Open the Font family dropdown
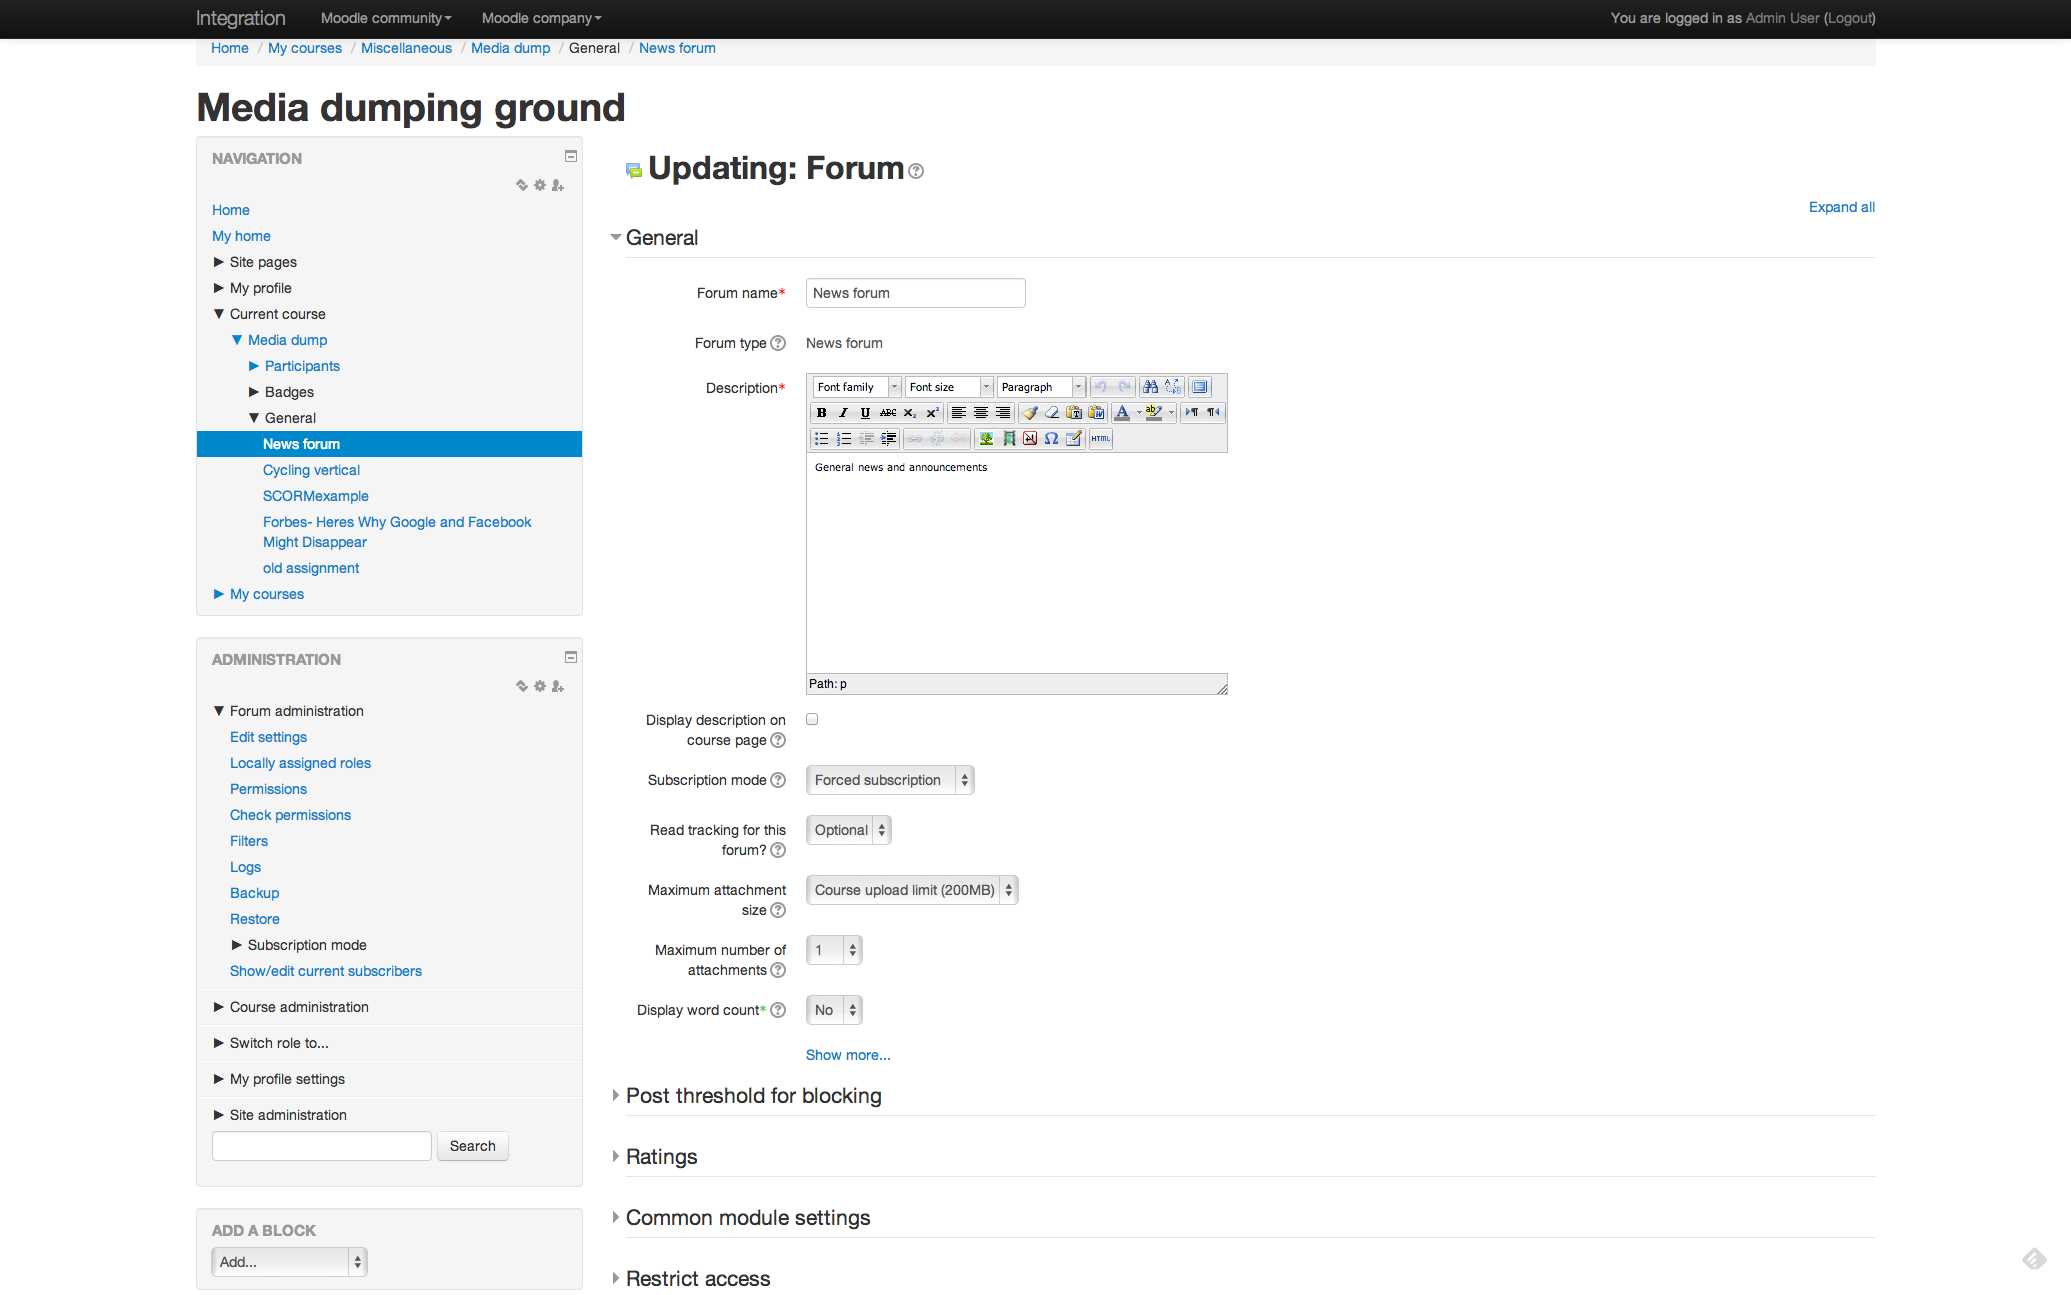Viewport: 2071px width, 1295px height. [x=857, y=387]
